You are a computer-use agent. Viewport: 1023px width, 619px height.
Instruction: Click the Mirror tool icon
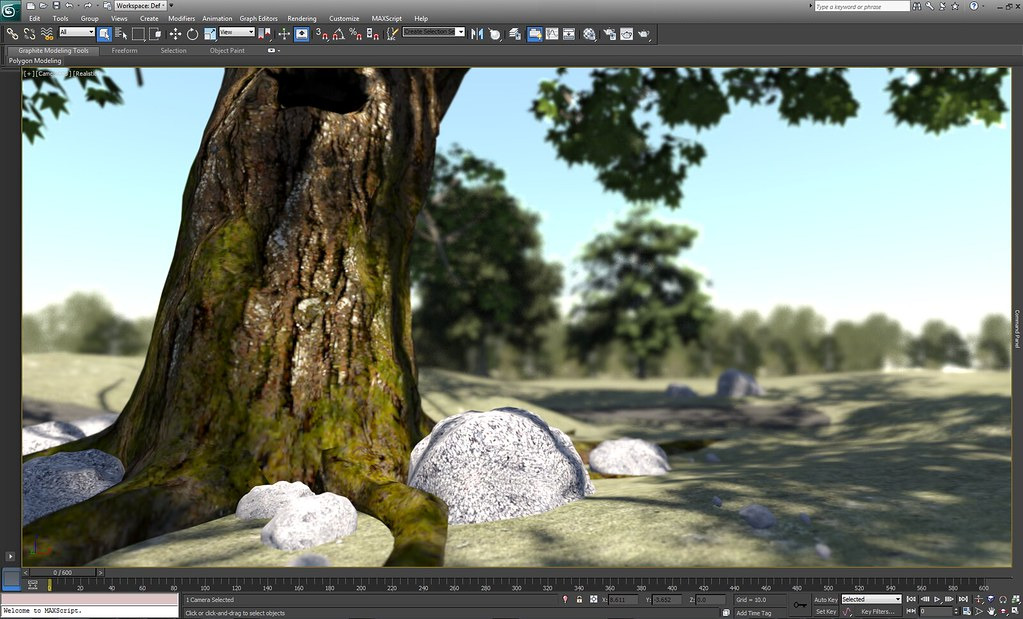point(477,33)
